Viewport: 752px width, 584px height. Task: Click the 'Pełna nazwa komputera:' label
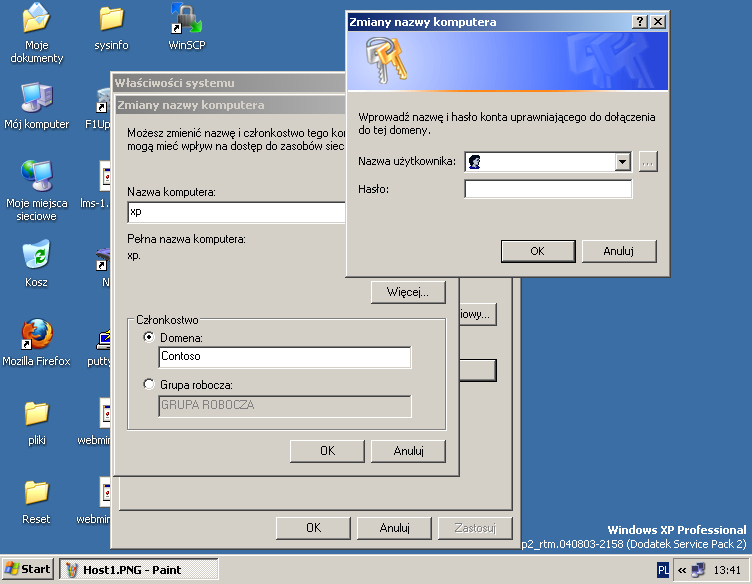click(186, 239)
